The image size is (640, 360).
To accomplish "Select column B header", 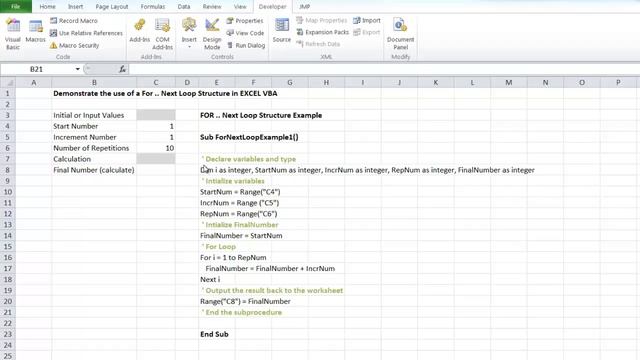I will pos(94,82).
